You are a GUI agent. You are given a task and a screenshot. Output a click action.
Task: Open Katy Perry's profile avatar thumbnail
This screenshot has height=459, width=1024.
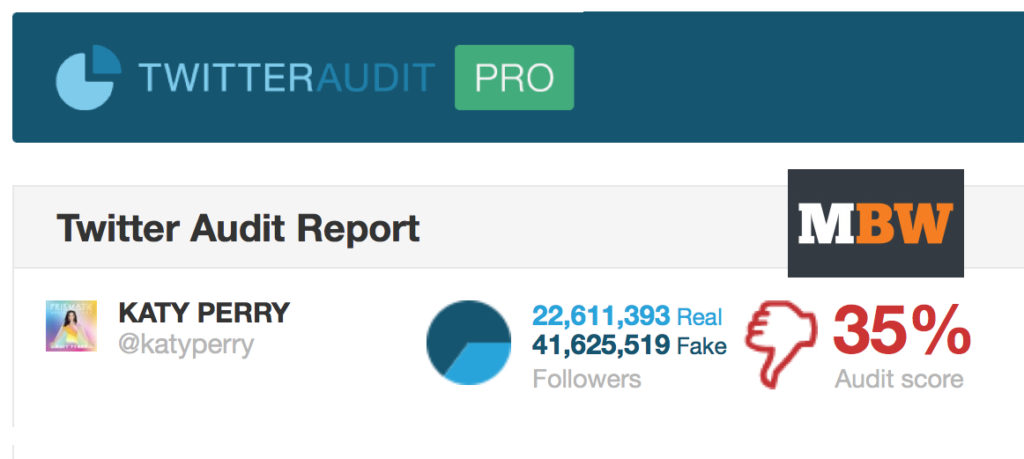click(x=71, y=325)
